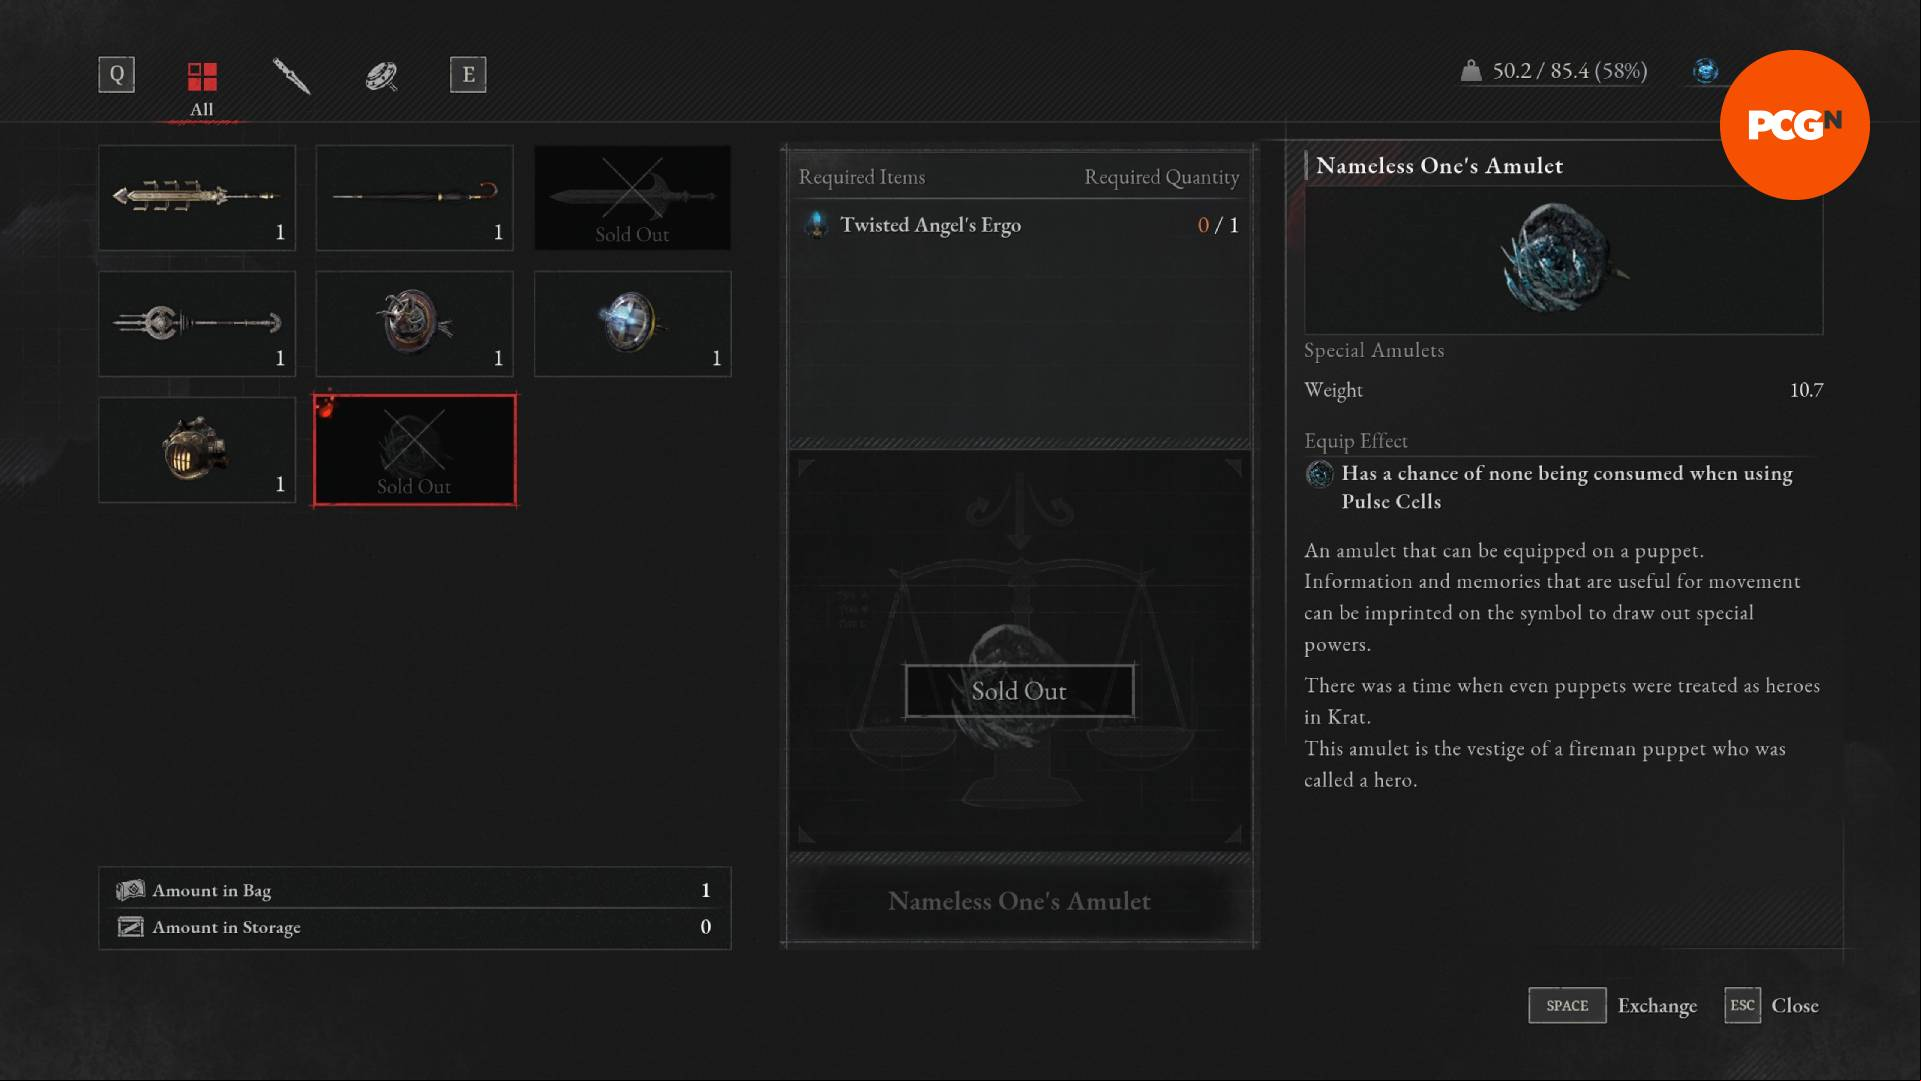
Task: Click the Nameless One's Amulet title heading
Action: pos(1439,166)
